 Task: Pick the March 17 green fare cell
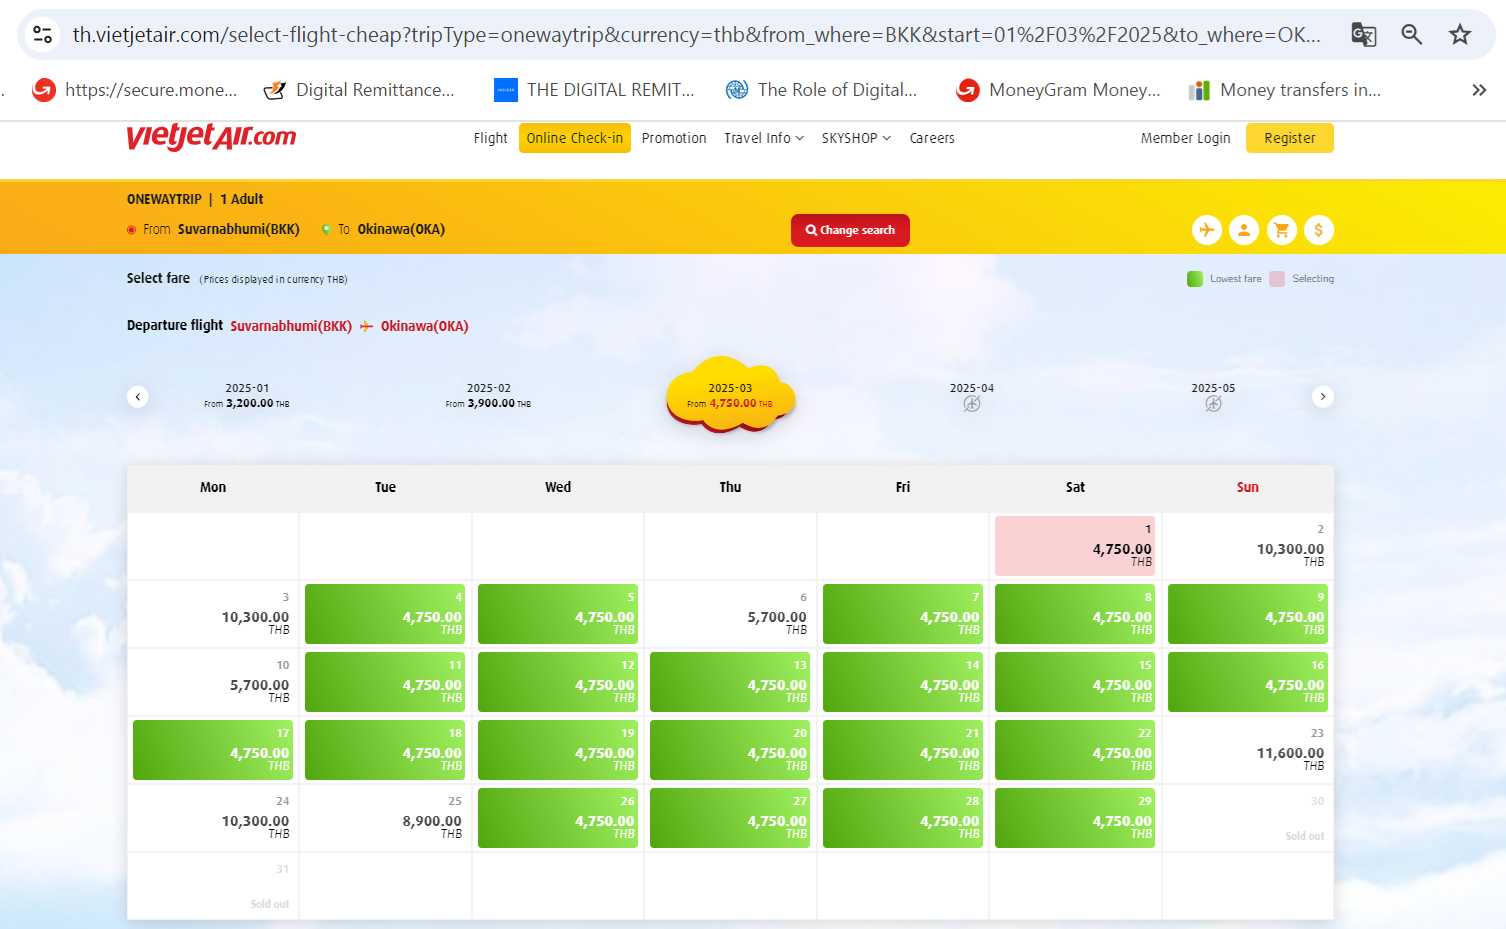pyautogui.click(x=213, y=750)
